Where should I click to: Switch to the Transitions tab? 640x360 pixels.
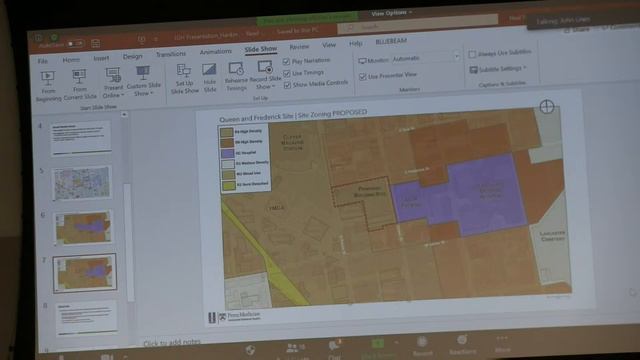tap(171, 54)
